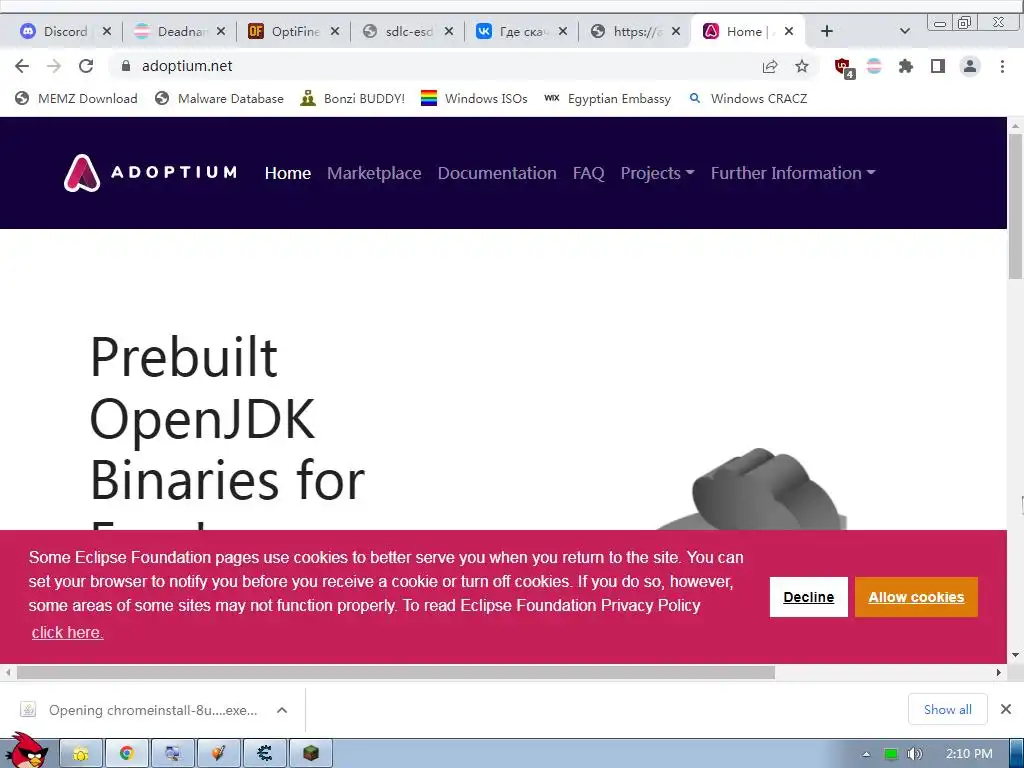Open Chrome from the taskbar
Viewport: 1024px width, 768px height.
127,754
